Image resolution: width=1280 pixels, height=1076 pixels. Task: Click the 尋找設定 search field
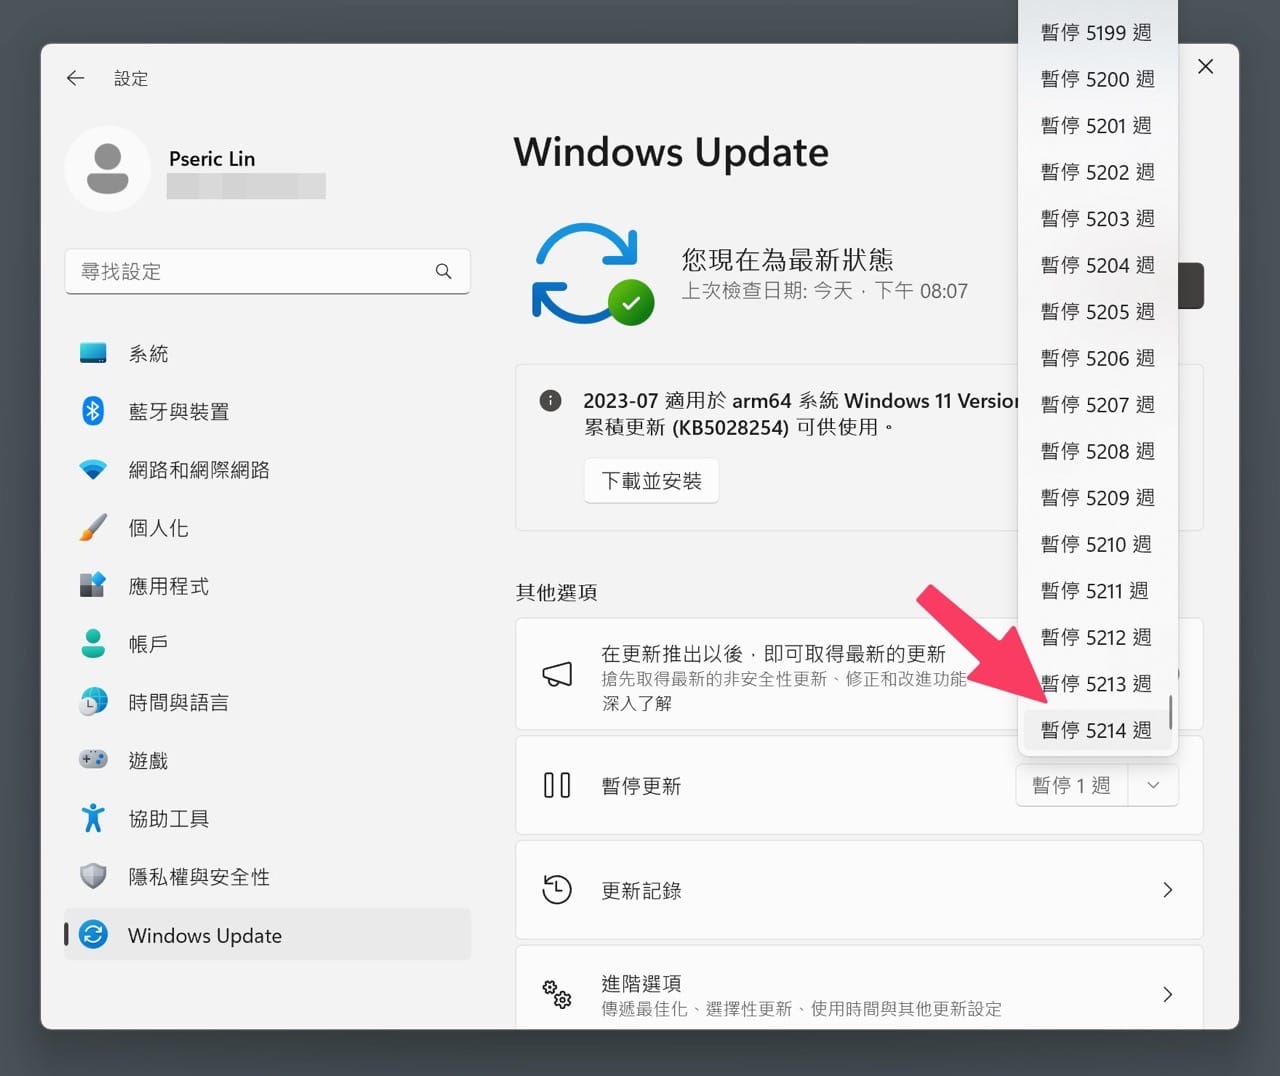click(267, 271)
